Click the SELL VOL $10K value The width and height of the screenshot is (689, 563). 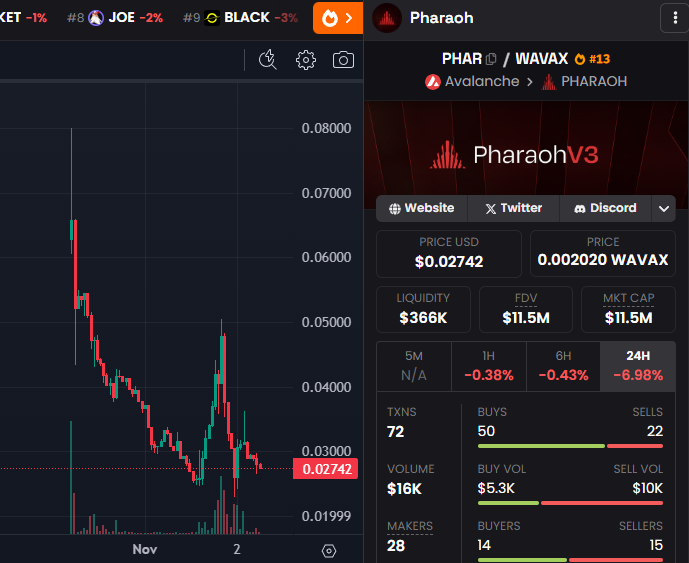(x=647, y=489)
